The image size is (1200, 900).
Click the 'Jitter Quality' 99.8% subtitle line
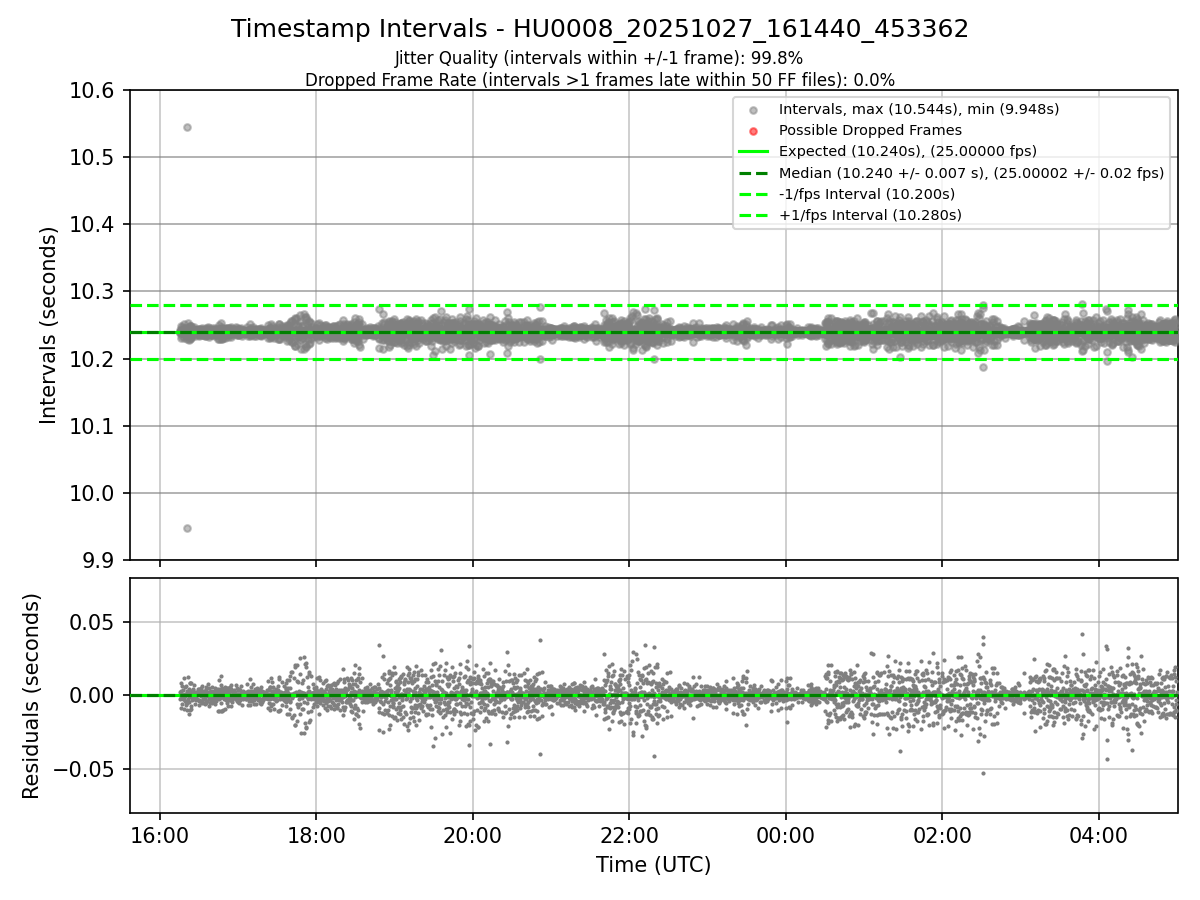(599, 58)
